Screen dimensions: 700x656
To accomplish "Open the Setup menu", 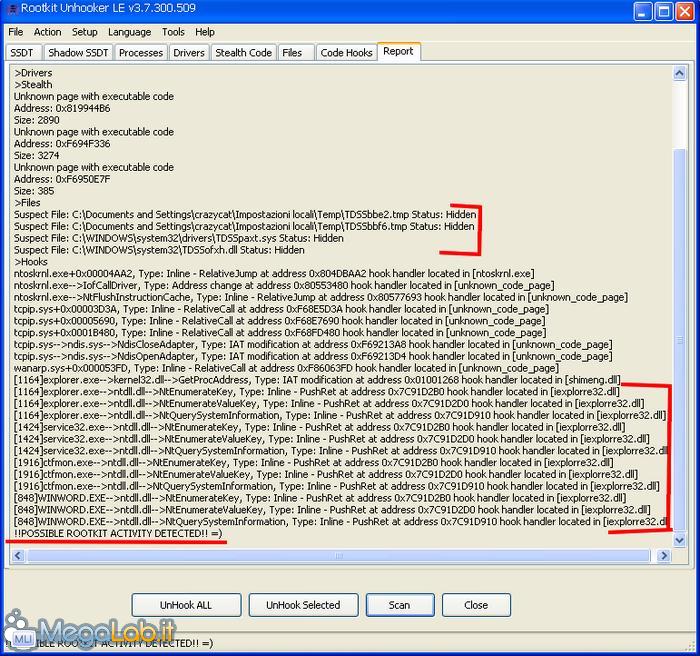I will [85, 32].
